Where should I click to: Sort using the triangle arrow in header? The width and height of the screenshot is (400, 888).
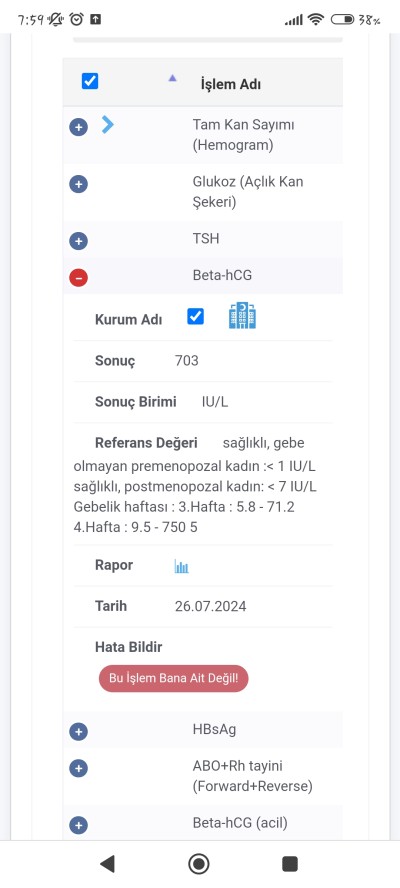(x=172, y=79)
